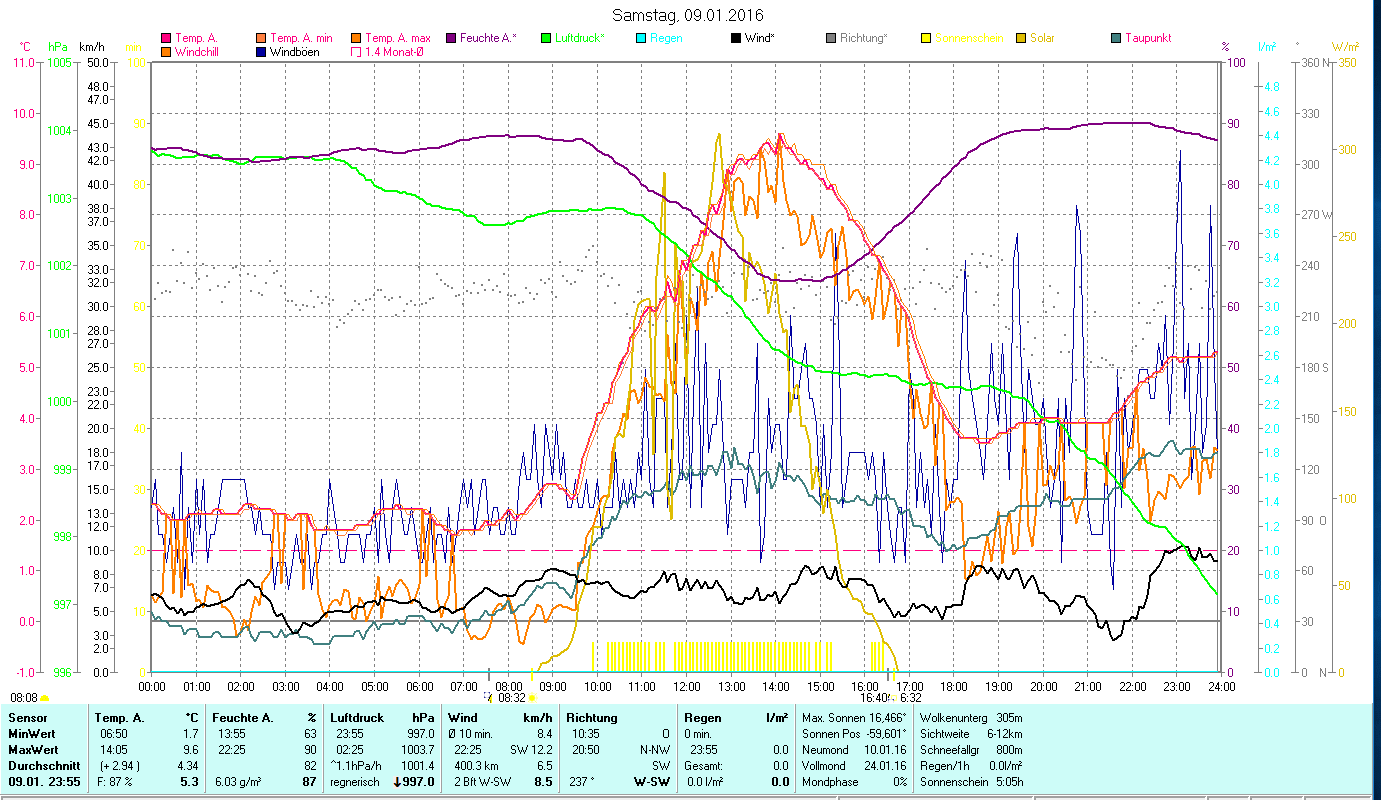Click the dark blue Windböen legend square
This screenshot has height=800, width=1381.
coord(261,52)
